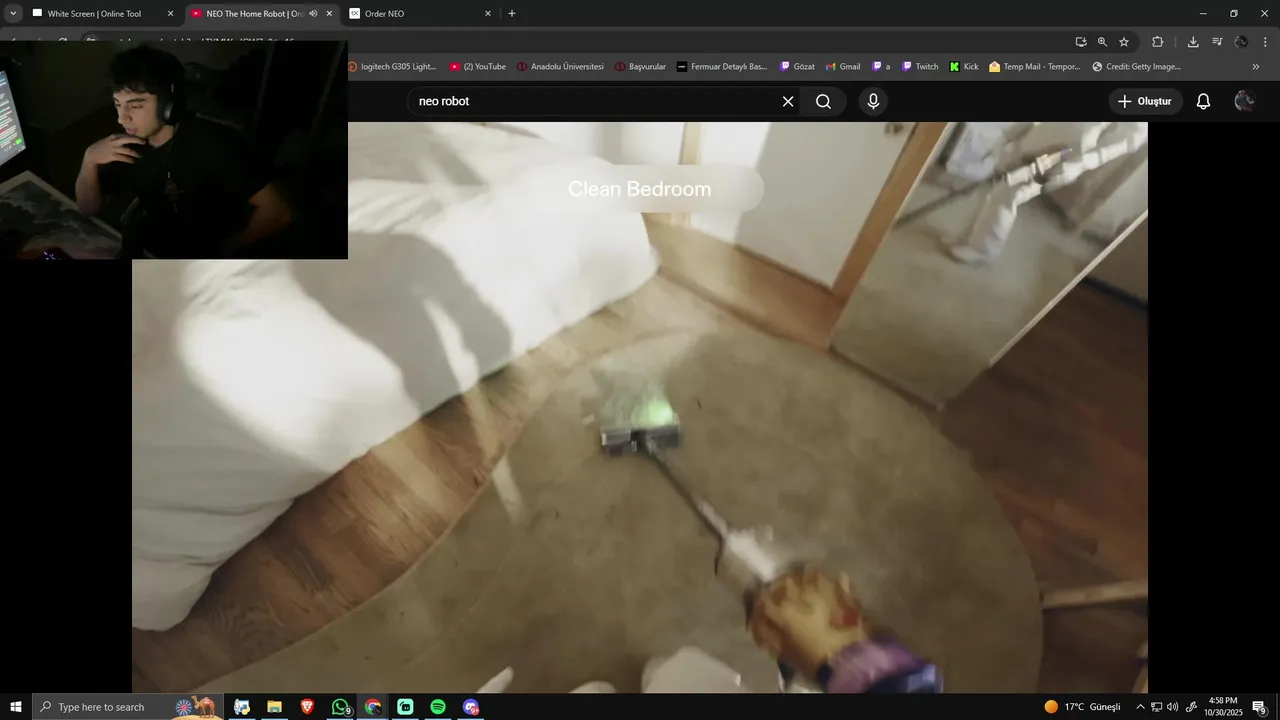Open the Chrome three-dot menu
The width and height of the screenshot is (1280, 720).
coord(1266,42)
